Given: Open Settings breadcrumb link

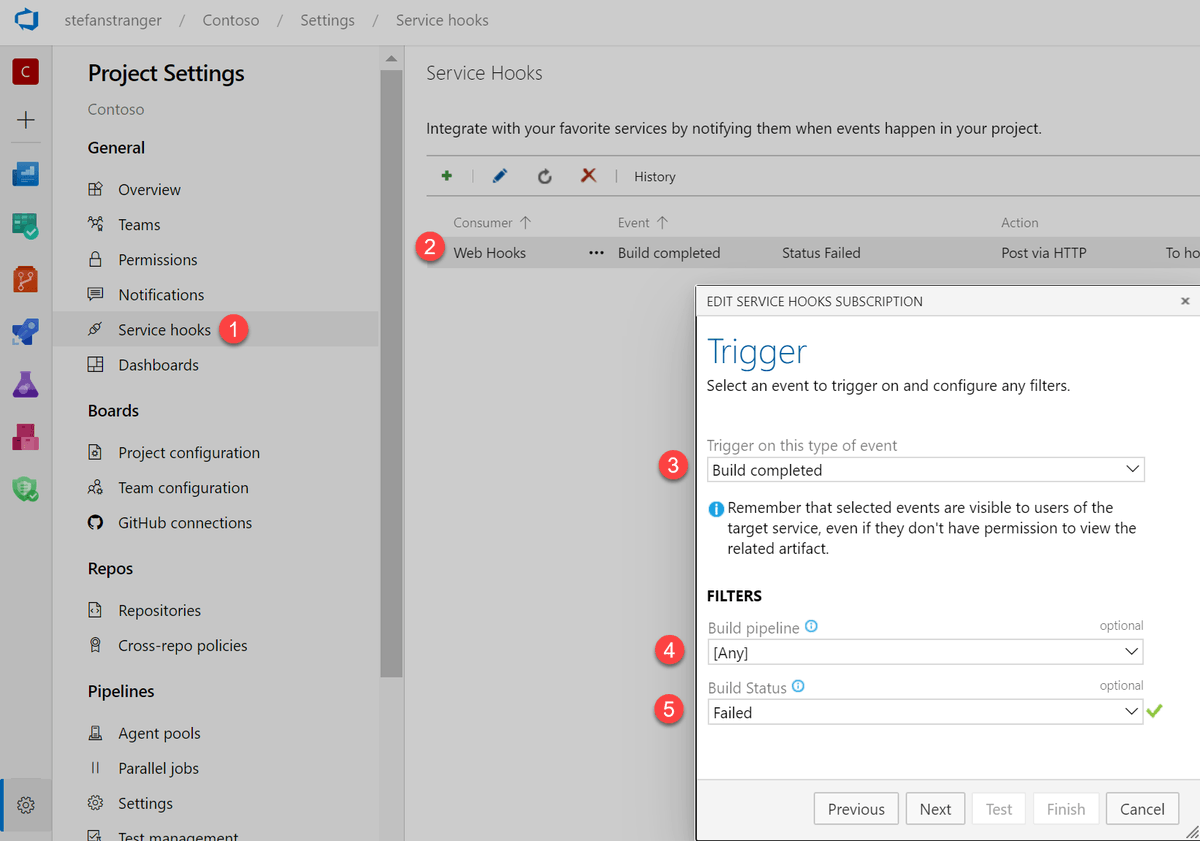Looking at the screenshot, I should point(327,20).
